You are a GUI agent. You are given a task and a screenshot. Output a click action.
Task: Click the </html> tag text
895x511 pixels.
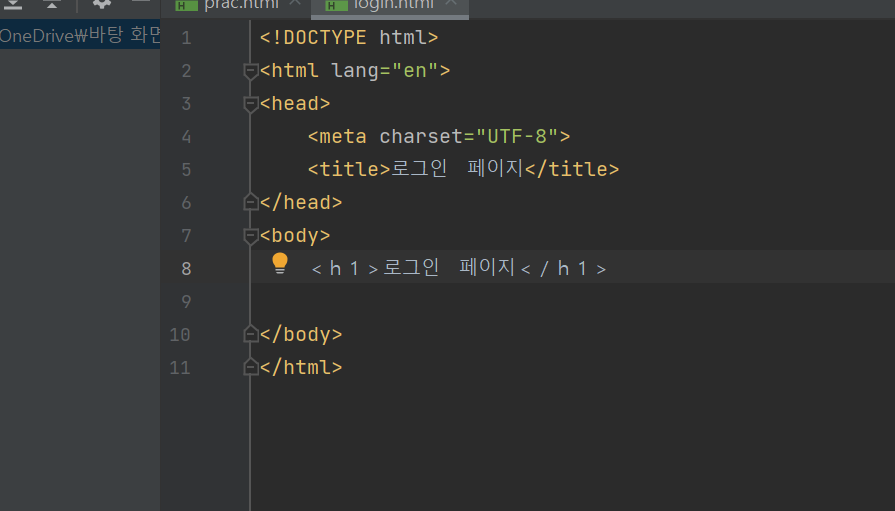point(301,368)
